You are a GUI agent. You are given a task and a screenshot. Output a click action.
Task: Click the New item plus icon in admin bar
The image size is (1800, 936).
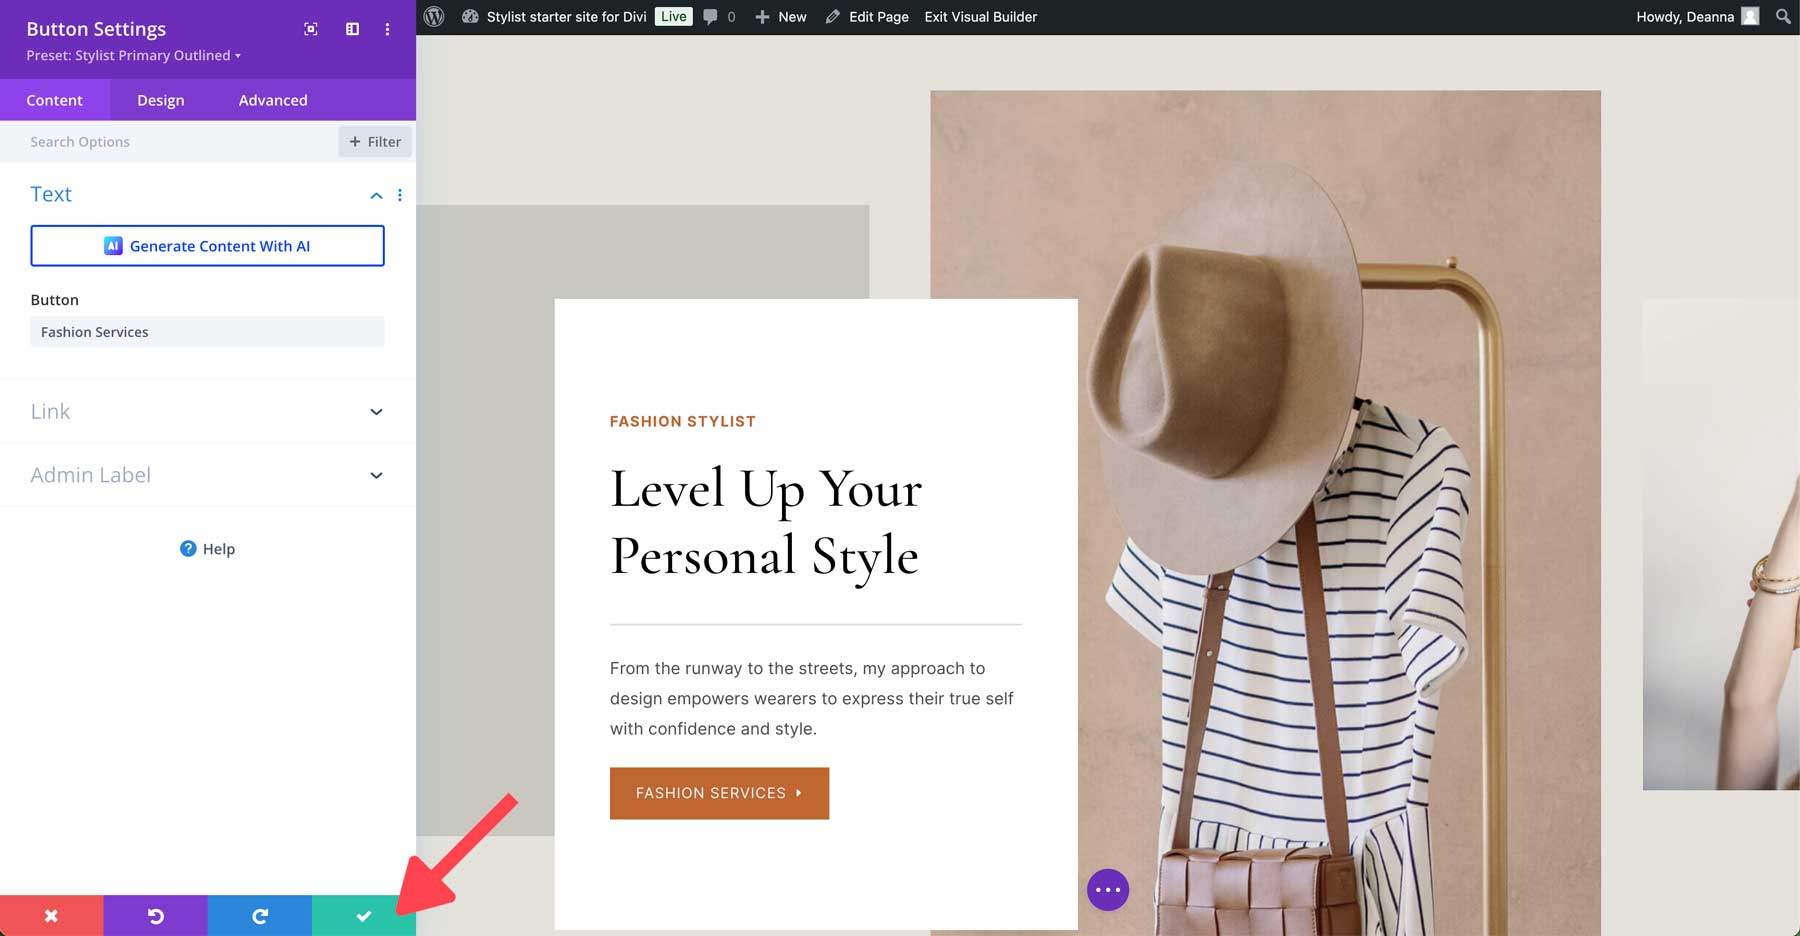pyautogui.click(x=763, y=16)
